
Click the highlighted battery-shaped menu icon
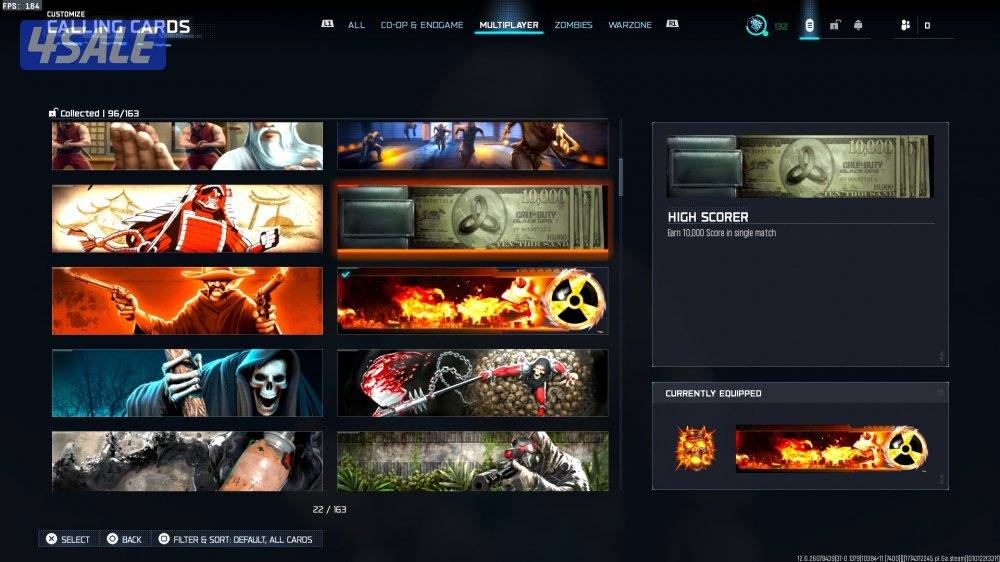tap(809, 25)
